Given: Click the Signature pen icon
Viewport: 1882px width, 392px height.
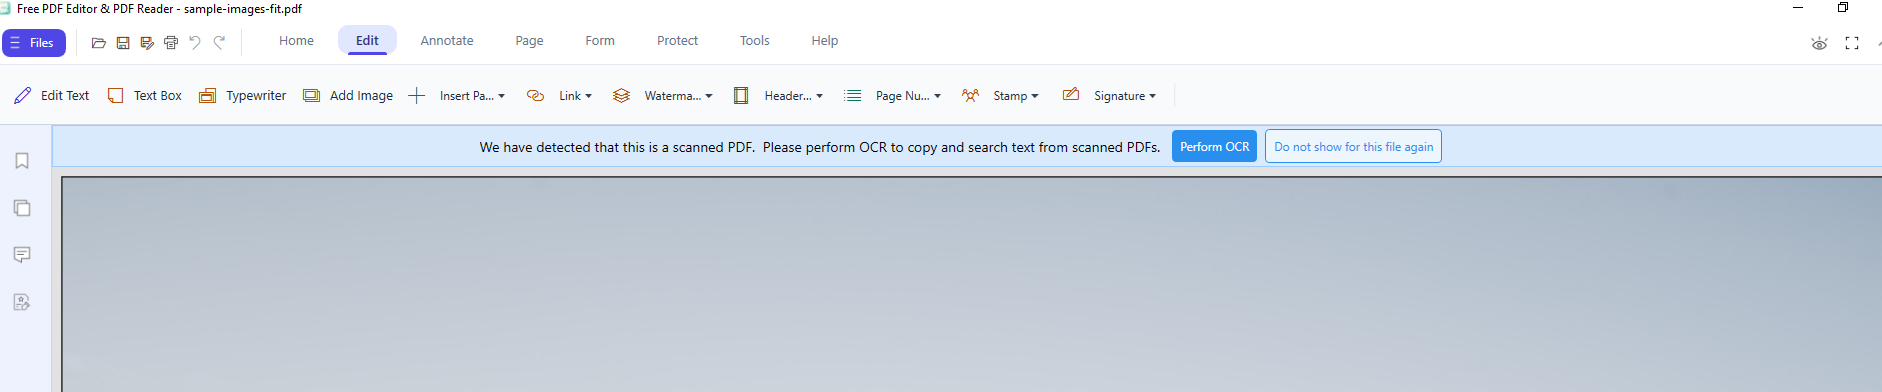Looking at the screenshot, I should 1071,95.
